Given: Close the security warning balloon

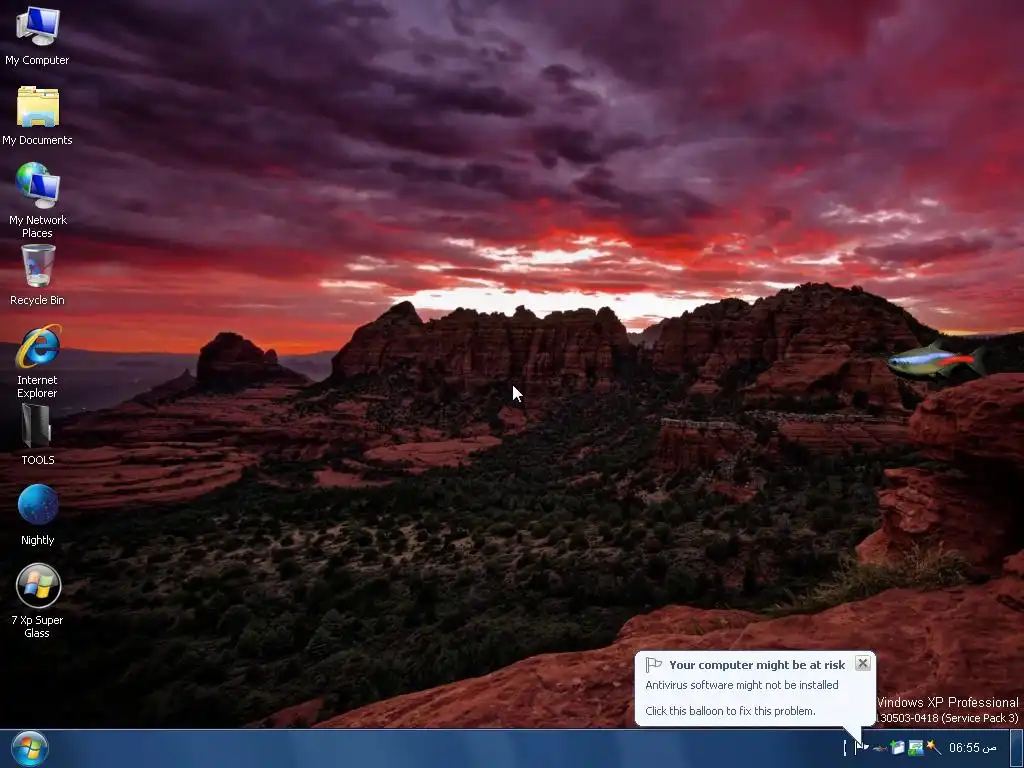Looking at the screenshot, I should pyautogui.click(x=863, y=664).
